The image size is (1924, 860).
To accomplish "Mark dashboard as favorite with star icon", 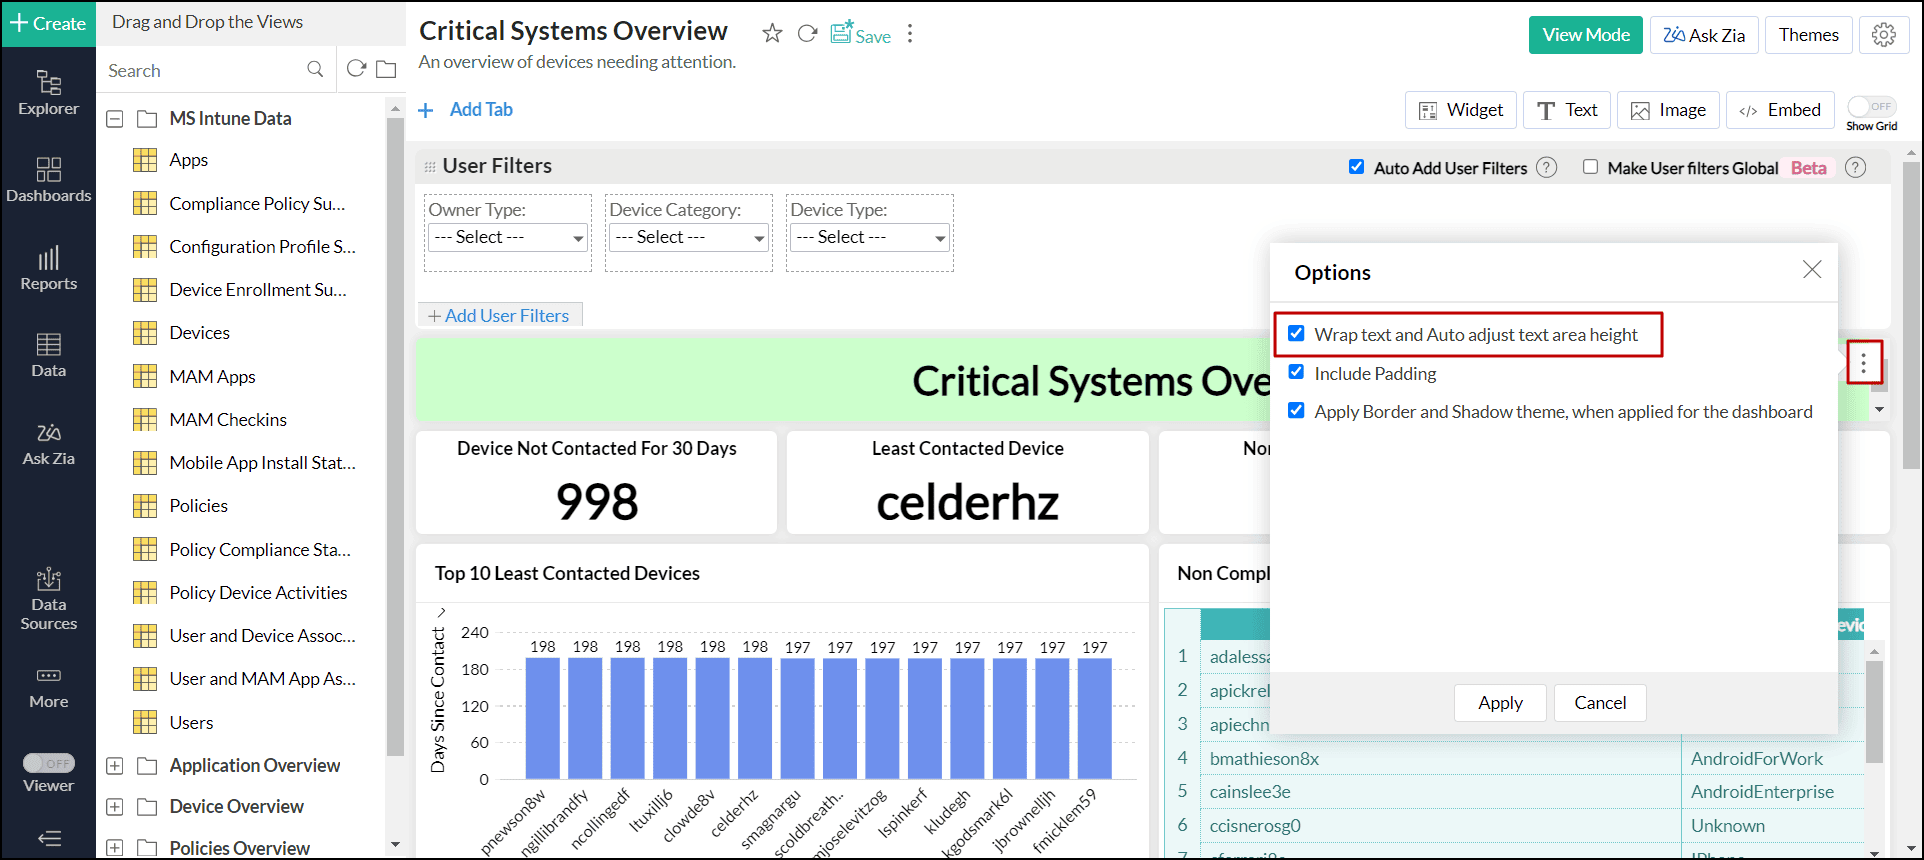I will click(772, 34).
